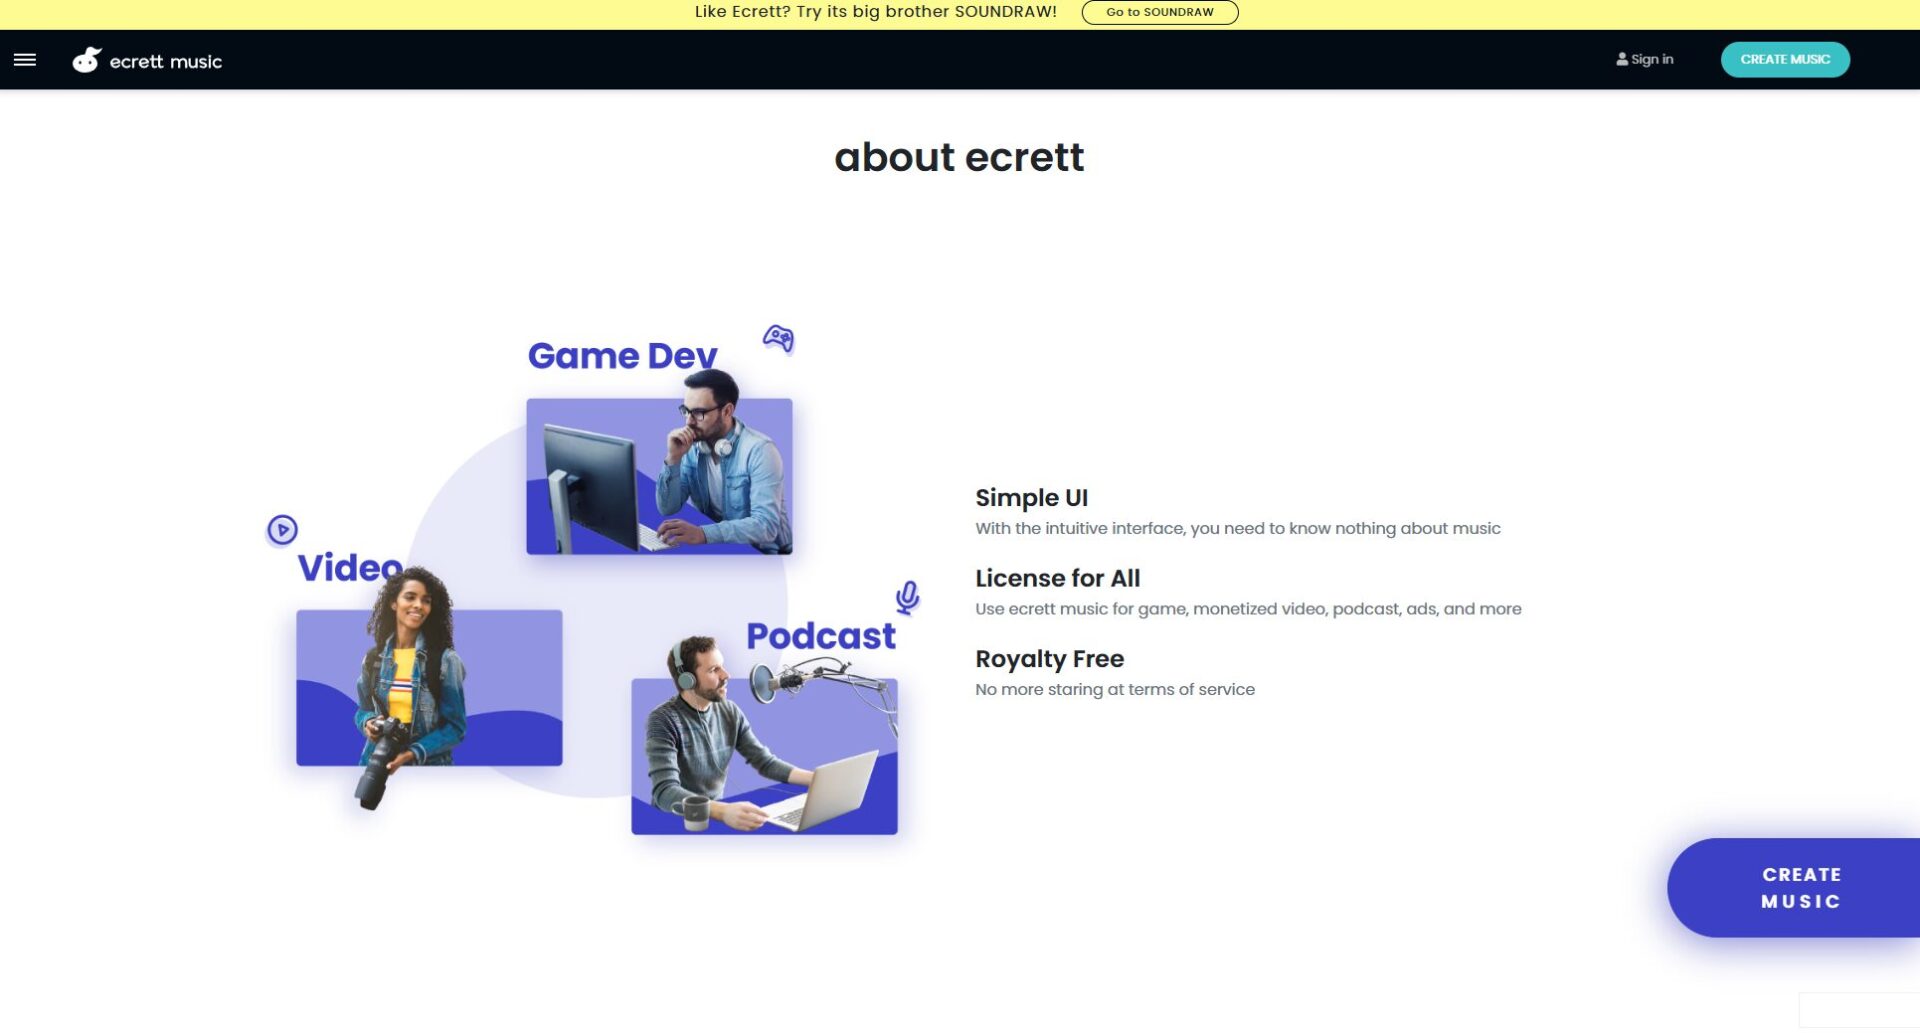
Task: Click the ecrett music brand text
Action: click(x=166, y=62)
